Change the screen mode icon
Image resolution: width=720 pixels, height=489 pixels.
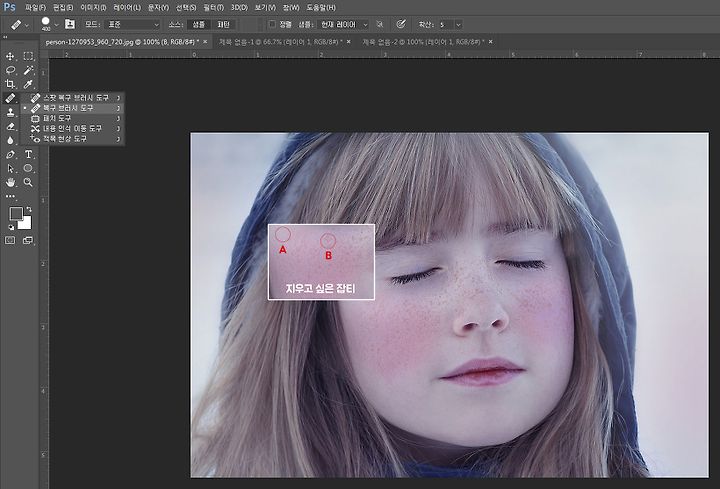click(28, 240)
